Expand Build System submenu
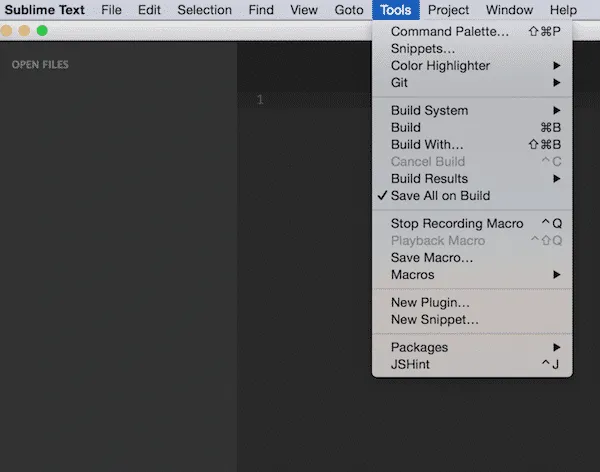This screenshot has width=600, height=472. [x=430, y=110]
